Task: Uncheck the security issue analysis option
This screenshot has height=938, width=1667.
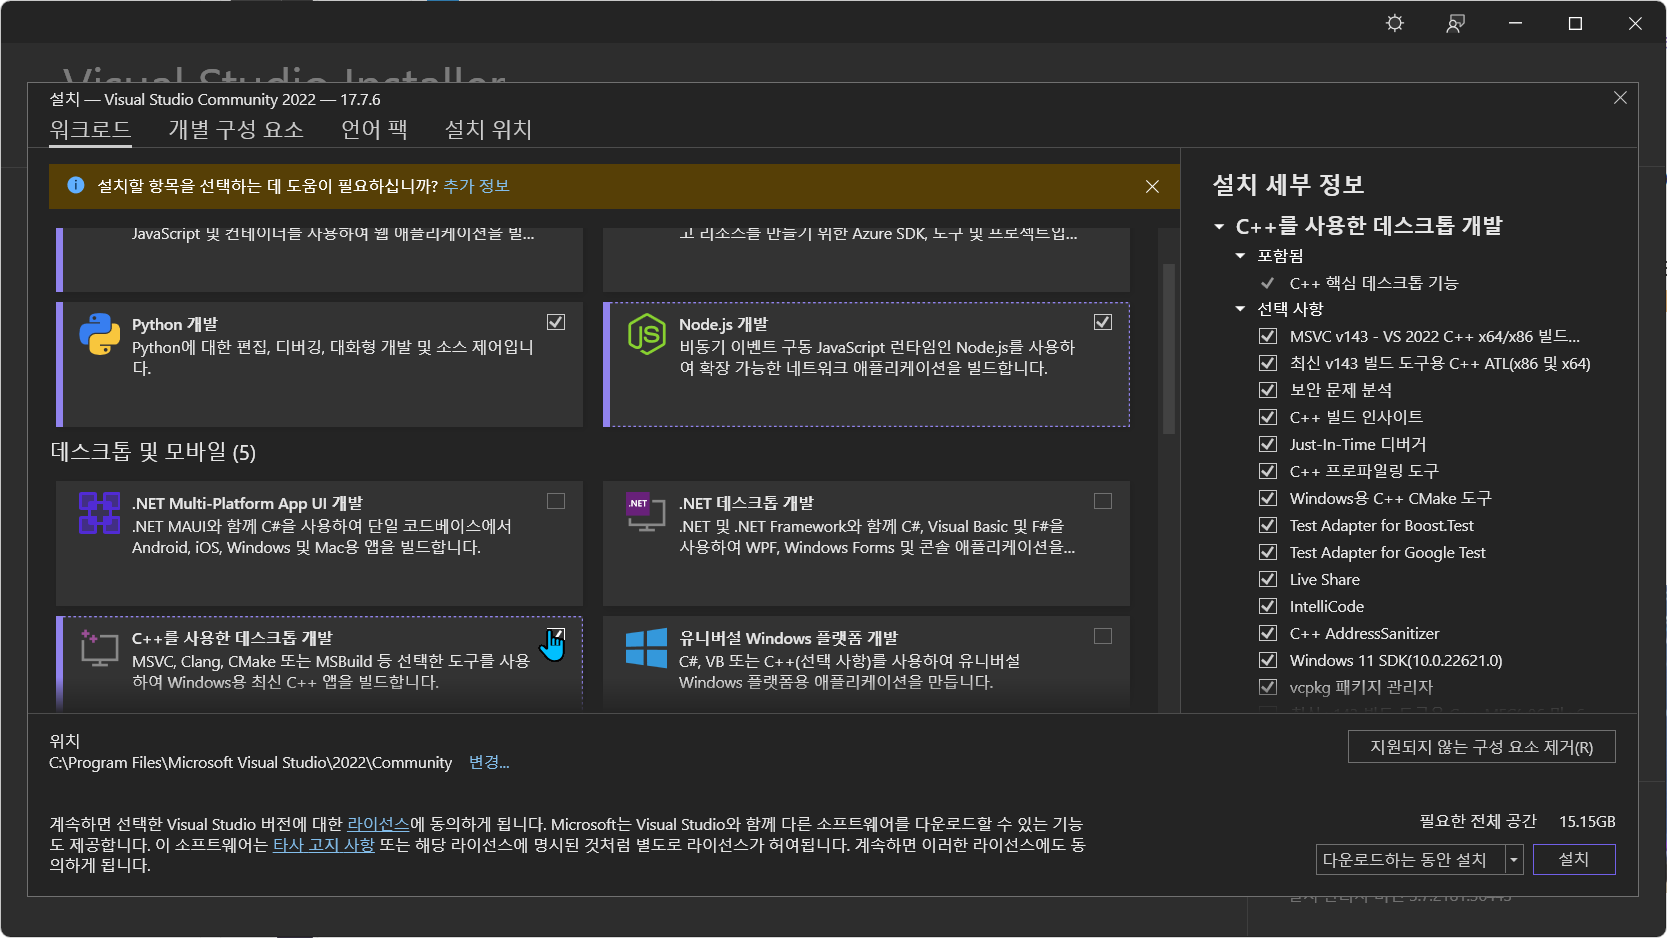Action: [1268, 390]
